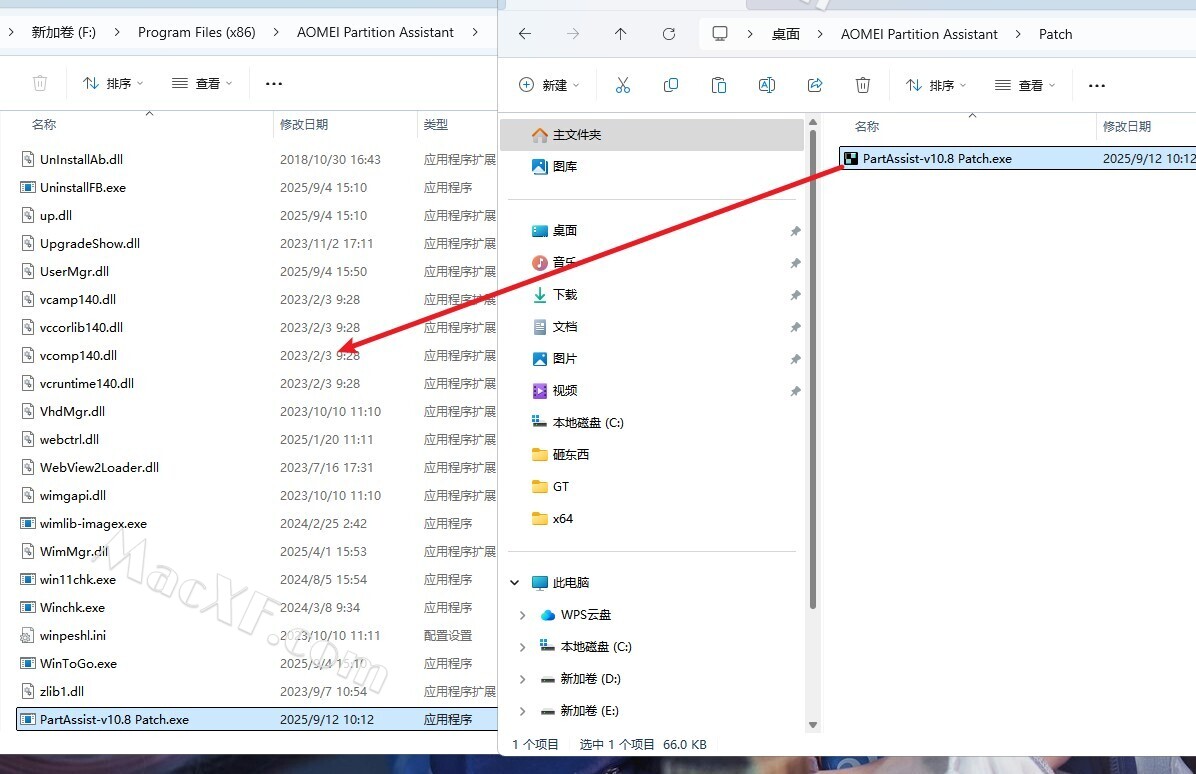Expand the WPS云盘 tree node
The image size is (1196, 774).
[522, 615]
